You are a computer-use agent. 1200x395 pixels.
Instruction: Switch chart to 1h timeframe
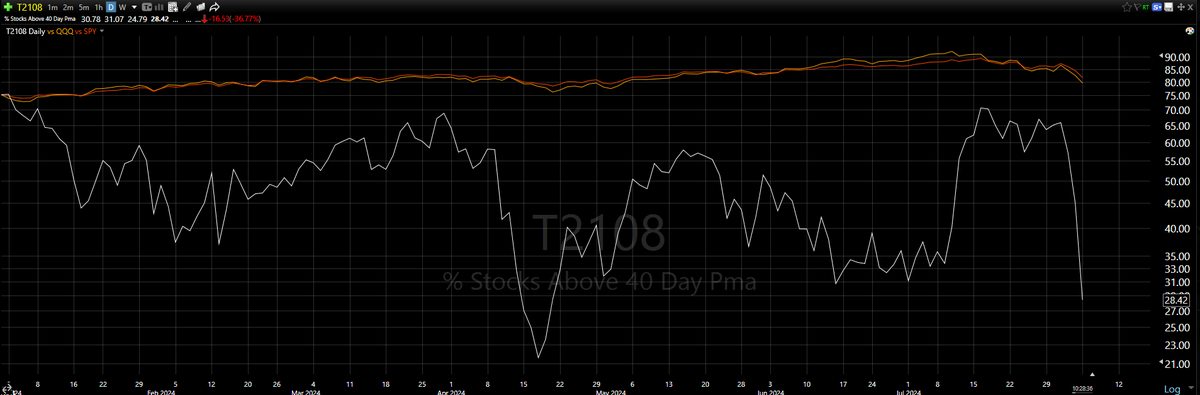(99, 7)
